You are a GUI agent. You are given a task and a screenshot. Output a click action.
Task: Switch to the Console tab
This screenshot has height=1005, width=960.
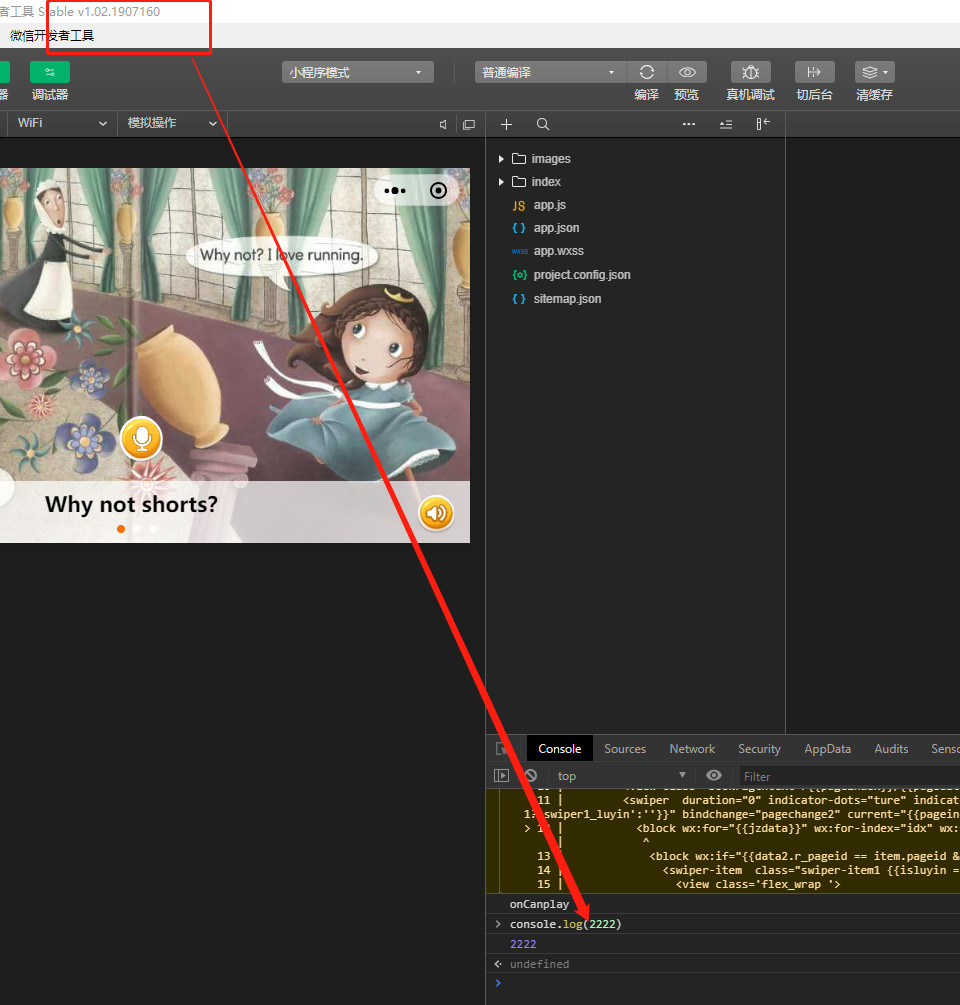[559, 749]
